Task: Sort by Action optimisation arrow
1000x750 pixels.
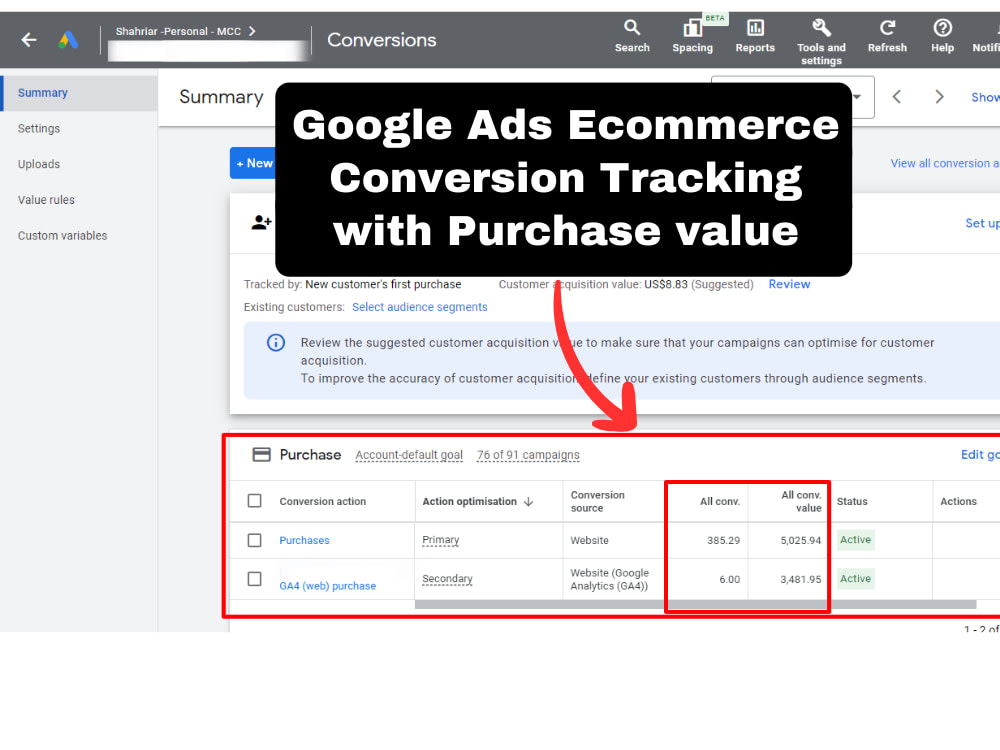Action: point(528,502)
